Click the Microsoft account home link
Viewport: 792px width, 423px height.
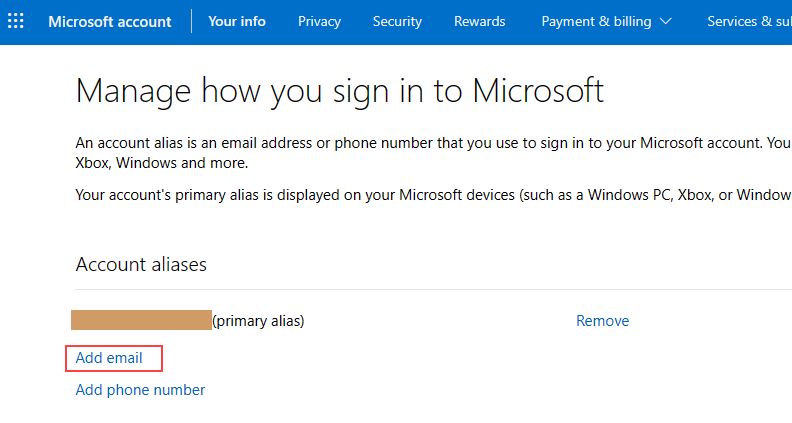[110, 21]
